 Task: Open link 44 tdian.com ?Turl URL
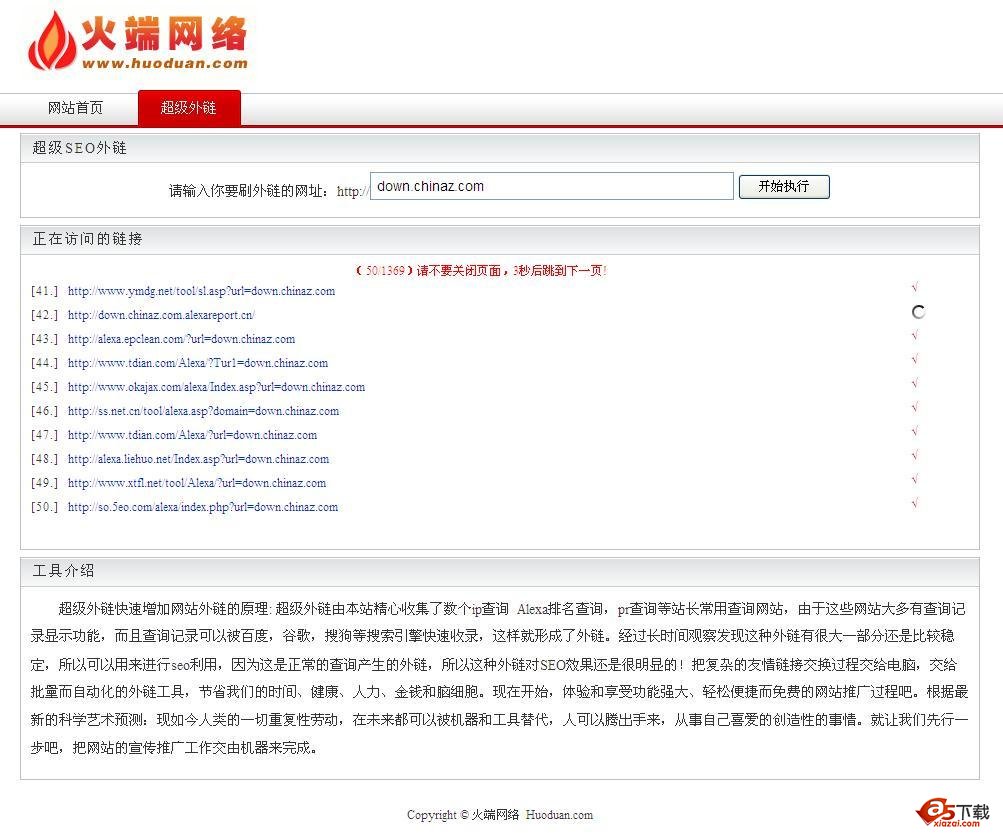coord(198,363)
